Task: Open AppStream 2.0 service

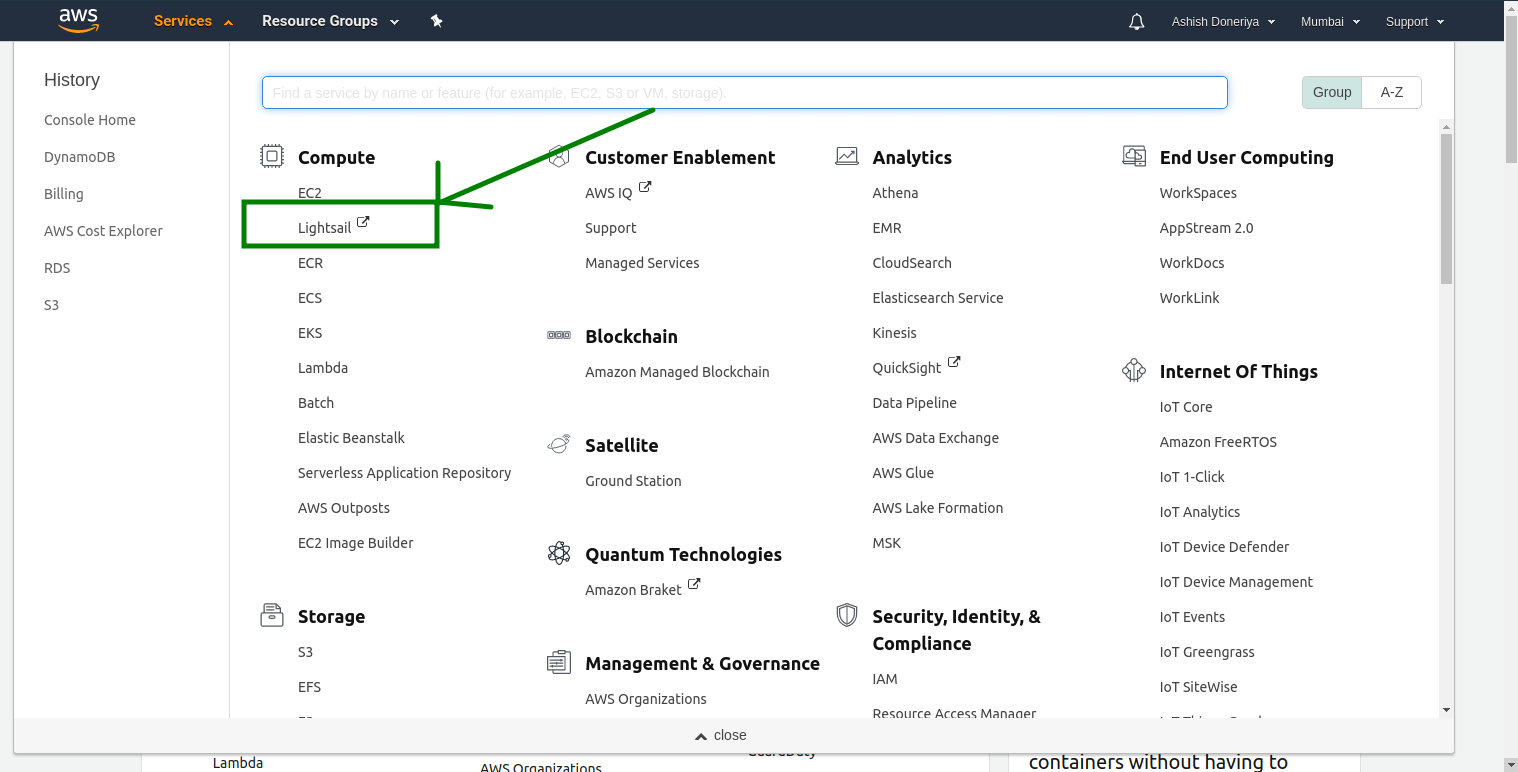Action: (1206, 228)
